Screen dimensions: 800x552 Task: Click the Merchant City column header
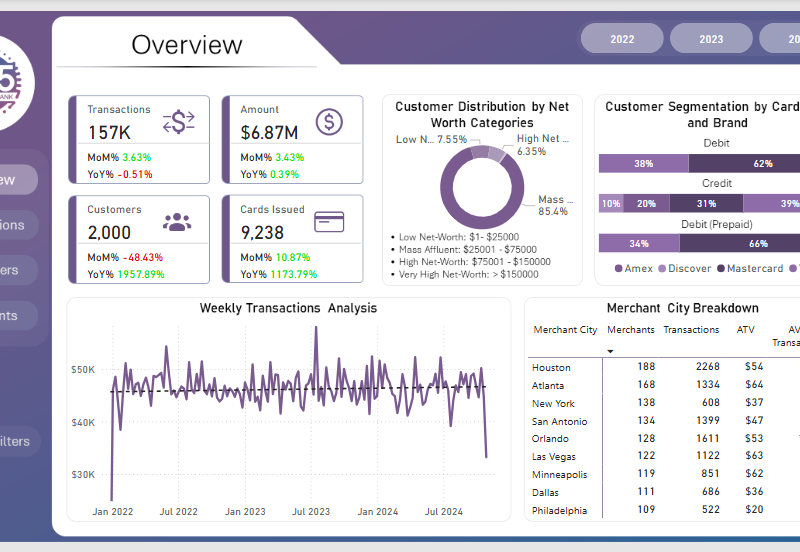coord(565,330)
